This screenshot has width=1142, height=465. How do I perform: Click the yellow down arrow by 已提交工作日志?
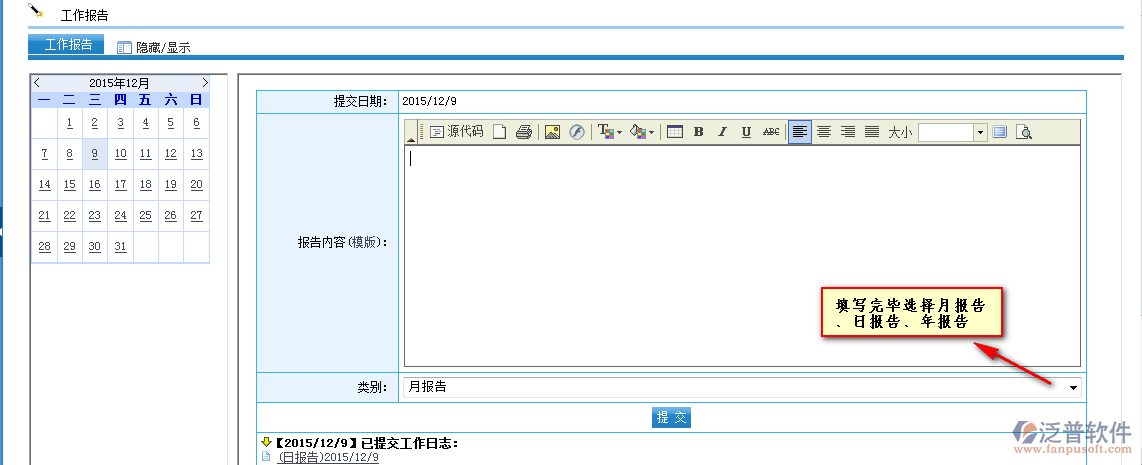(x=266, y=442)
